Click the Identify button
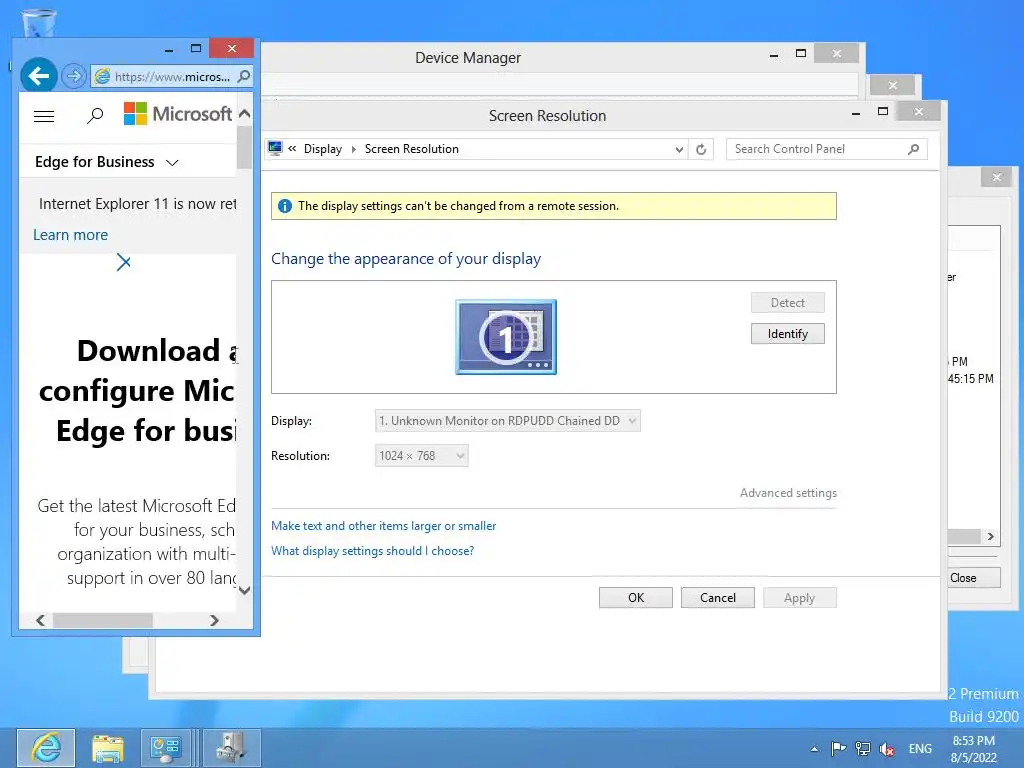This screenshot has height=768, width=1024. [788, 334]
